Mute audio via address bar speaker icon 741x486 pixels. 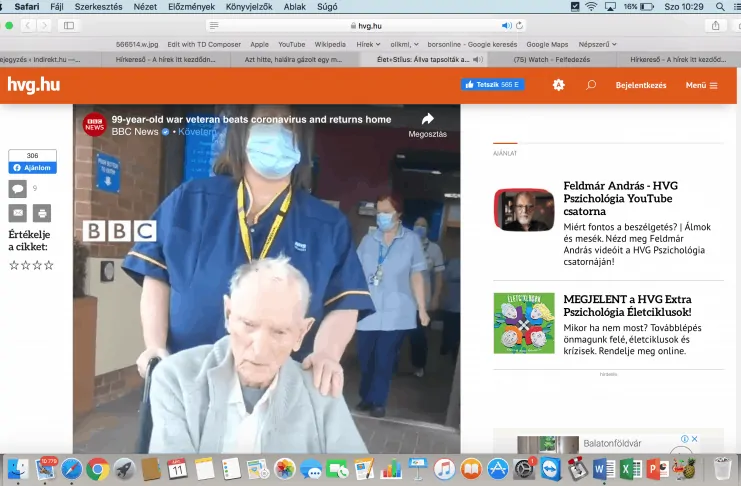point(506,25)
